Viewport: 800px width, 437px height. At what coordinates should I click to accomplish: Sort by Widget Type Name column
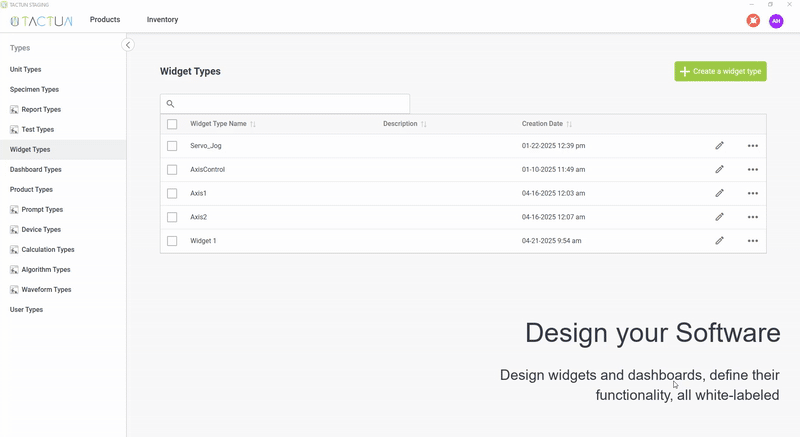click(253, 124)
